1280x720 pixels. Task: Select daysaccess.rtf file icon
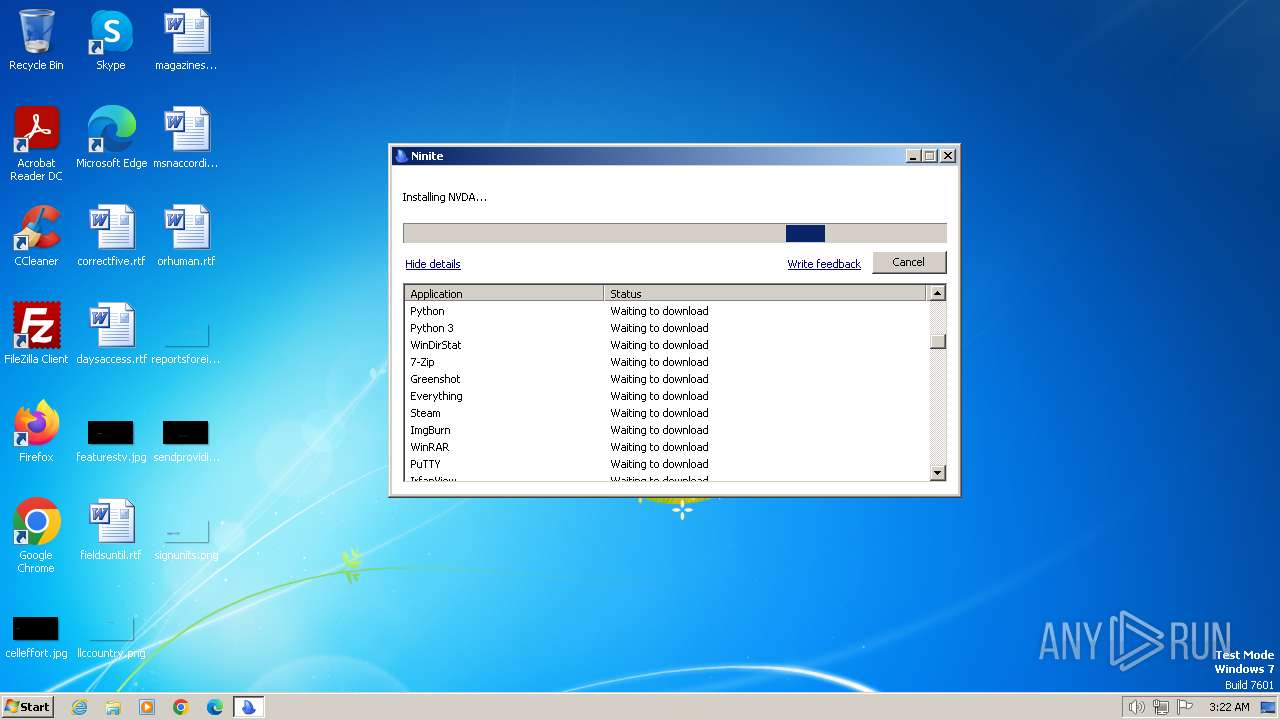[111, 334]
